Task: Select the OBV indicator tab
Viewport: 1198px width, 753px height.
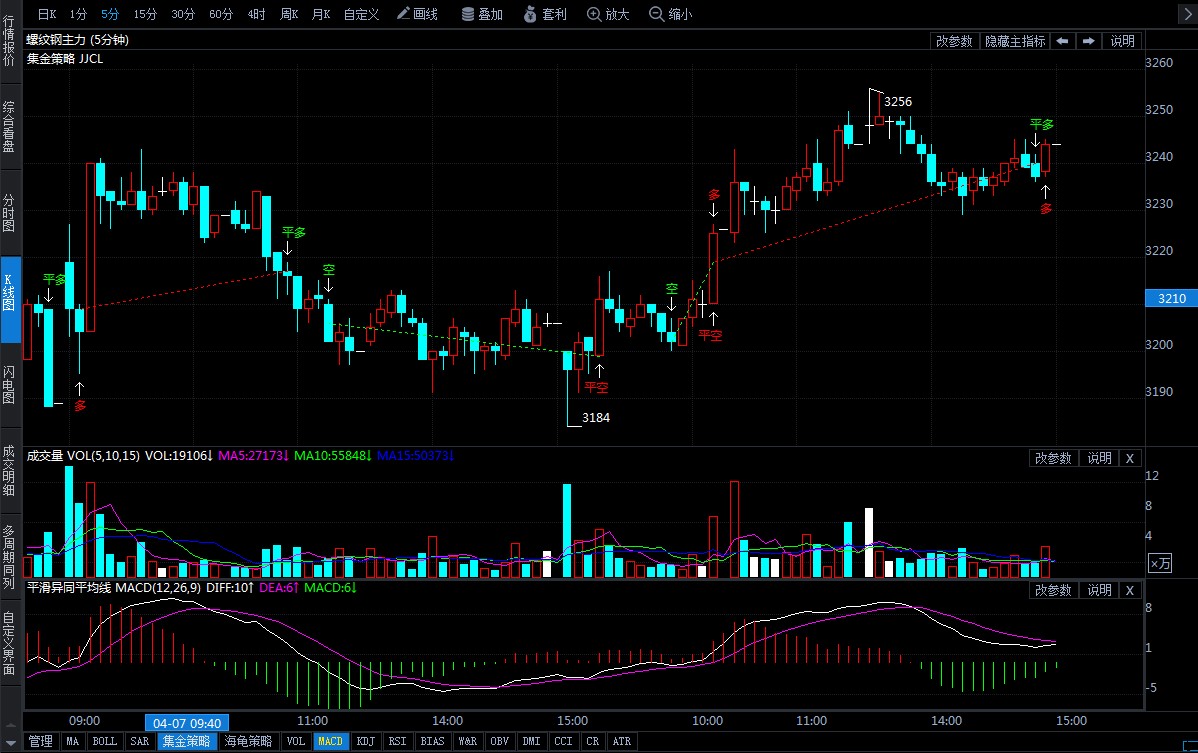Action: click(x=500, y=742)
